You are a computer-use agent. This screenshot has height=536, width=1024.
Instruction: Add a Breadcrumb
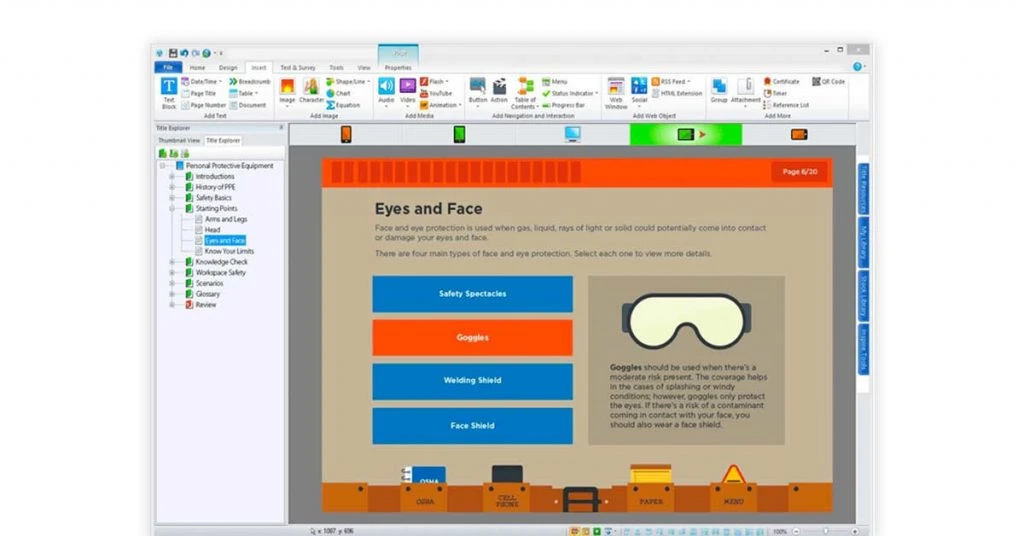pyautogui.click(x=249, y=82)
